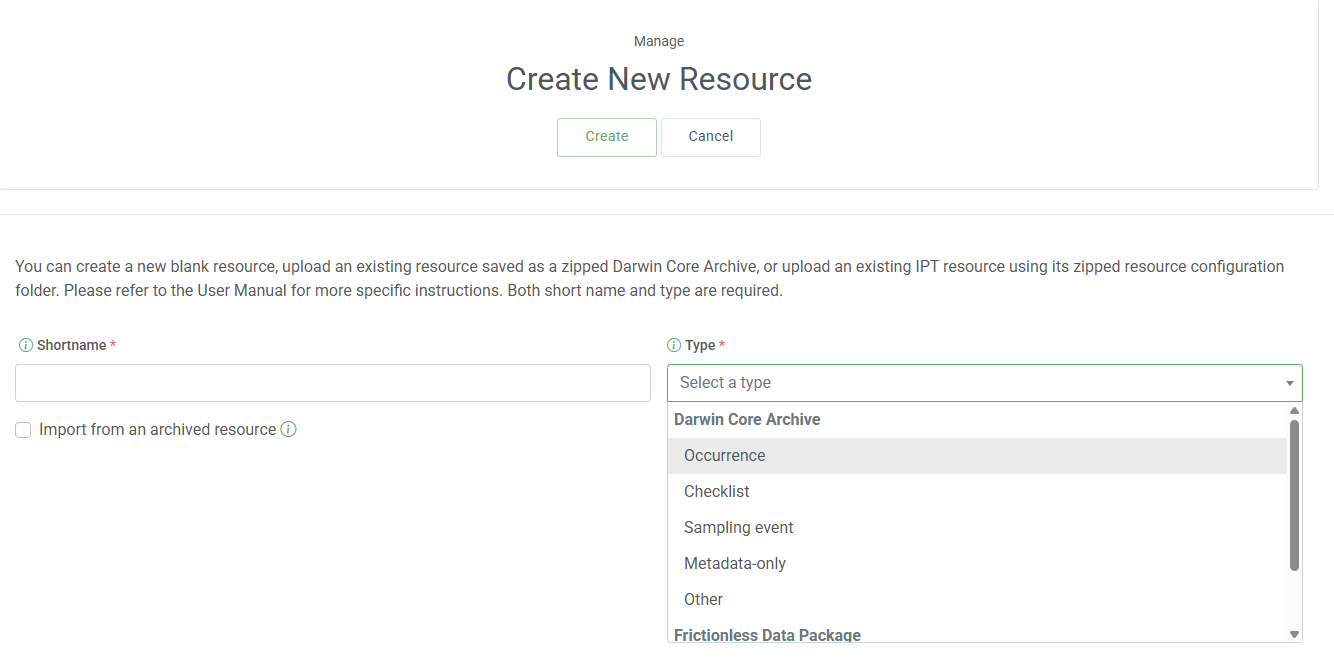Click the info icon beside Import option
The height and width of the screenshot is (664, 1334).
click(x=289, y=429)
